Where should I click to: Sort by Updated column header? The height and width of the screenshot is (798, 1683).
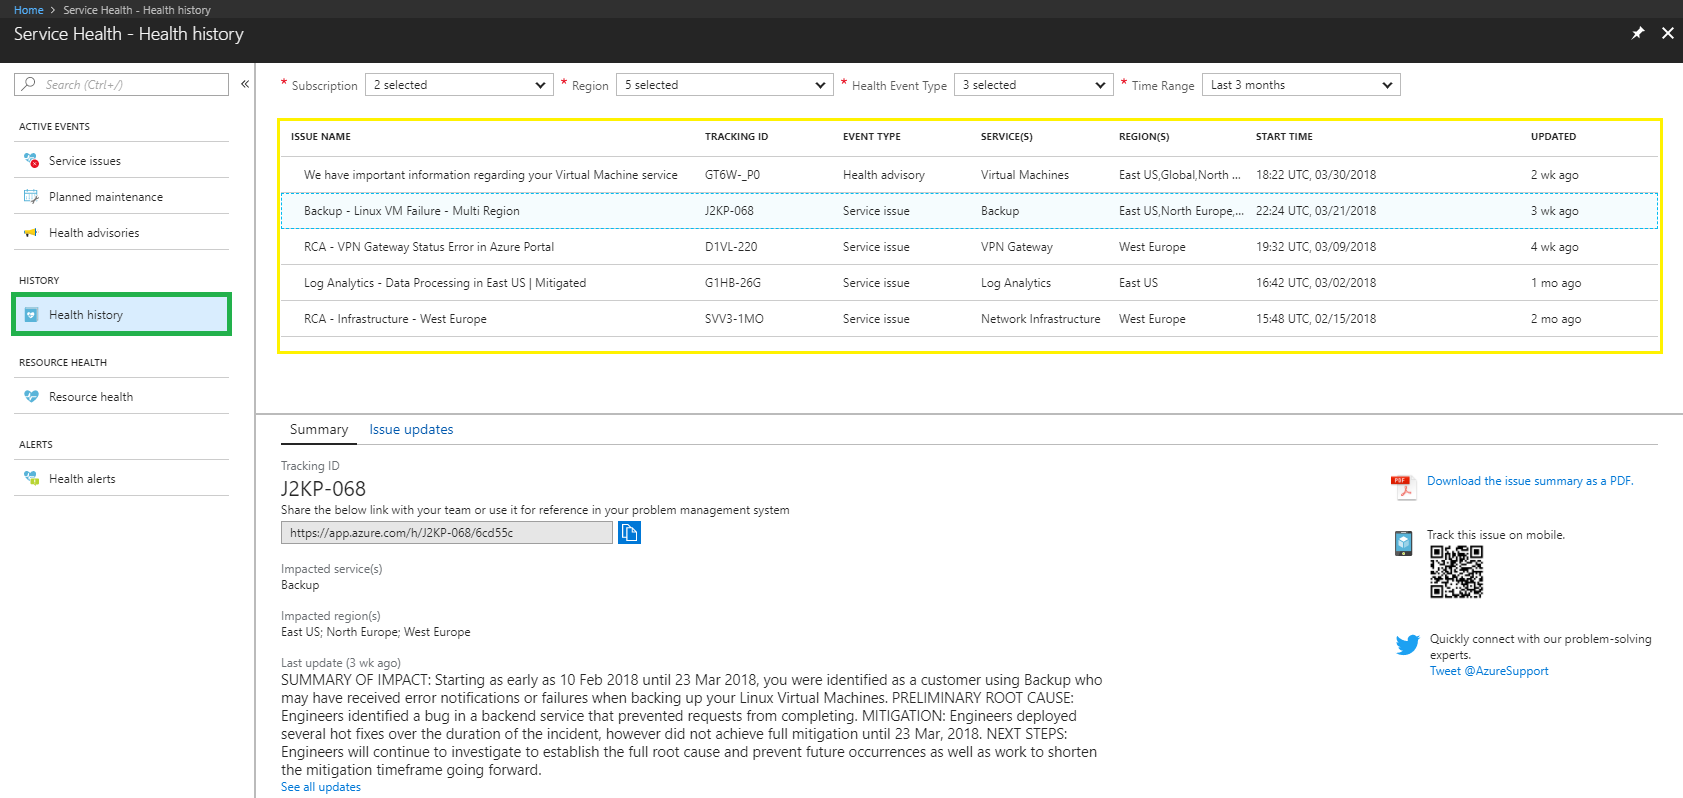pos(1554,137)
